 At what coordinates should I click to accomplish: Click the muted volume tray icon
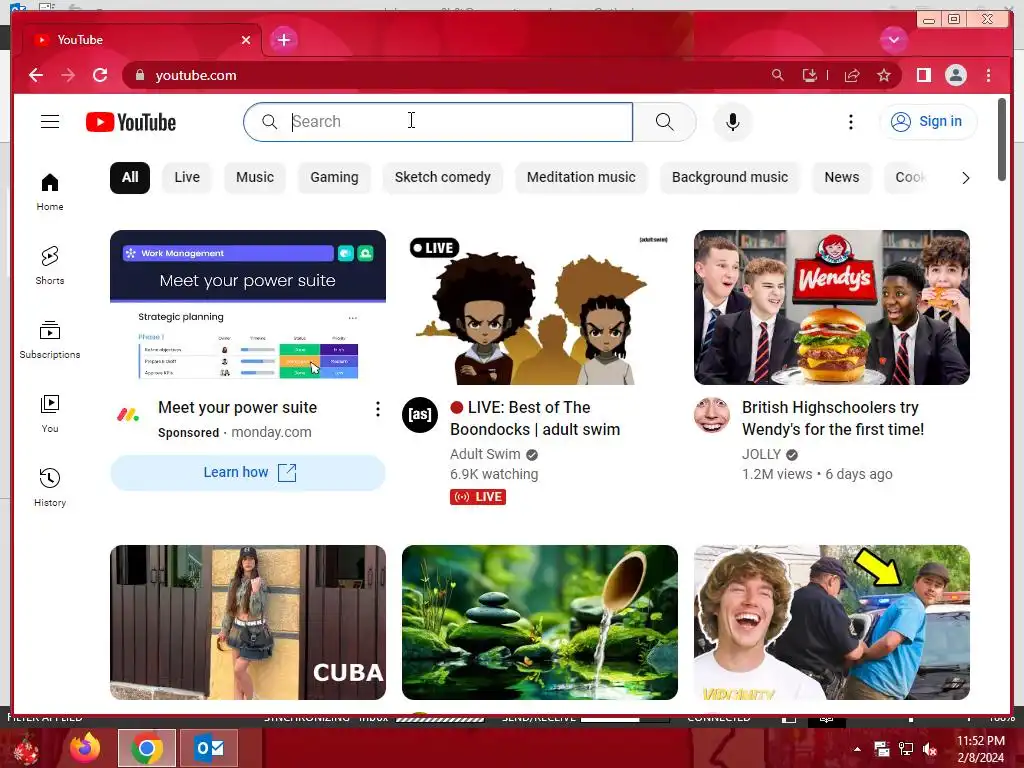point(931,749)
